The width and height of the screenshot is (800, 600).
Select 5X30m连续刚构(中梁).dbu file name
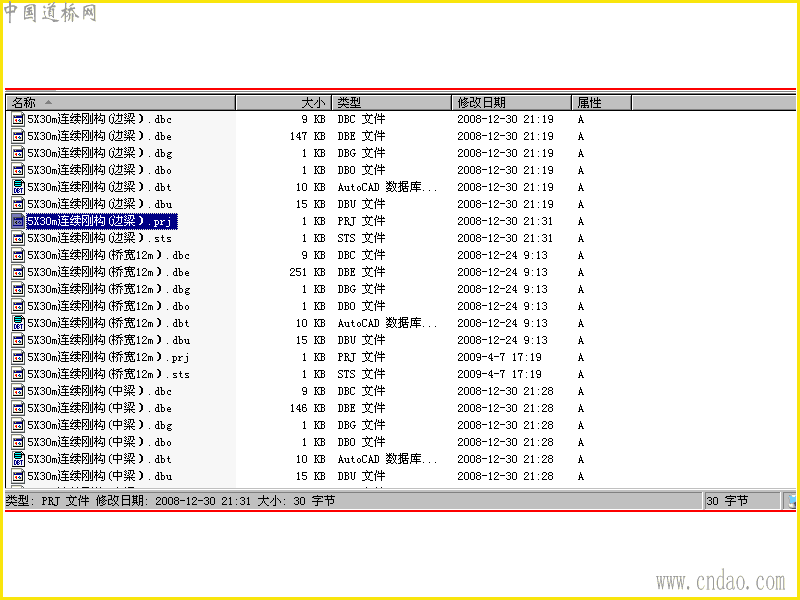click(99, 476)
